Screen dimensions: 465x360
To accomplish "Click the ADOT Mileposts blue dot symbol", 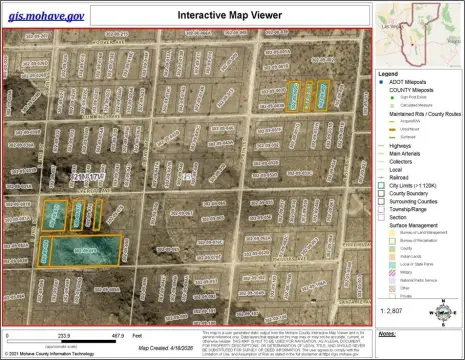I will click(x=381, y=82).
